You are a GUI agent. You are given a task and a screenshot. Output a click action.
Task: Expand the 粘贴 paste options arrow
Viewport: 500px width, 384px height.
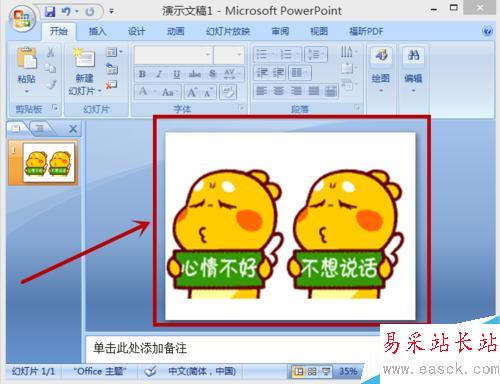(27, 91)
